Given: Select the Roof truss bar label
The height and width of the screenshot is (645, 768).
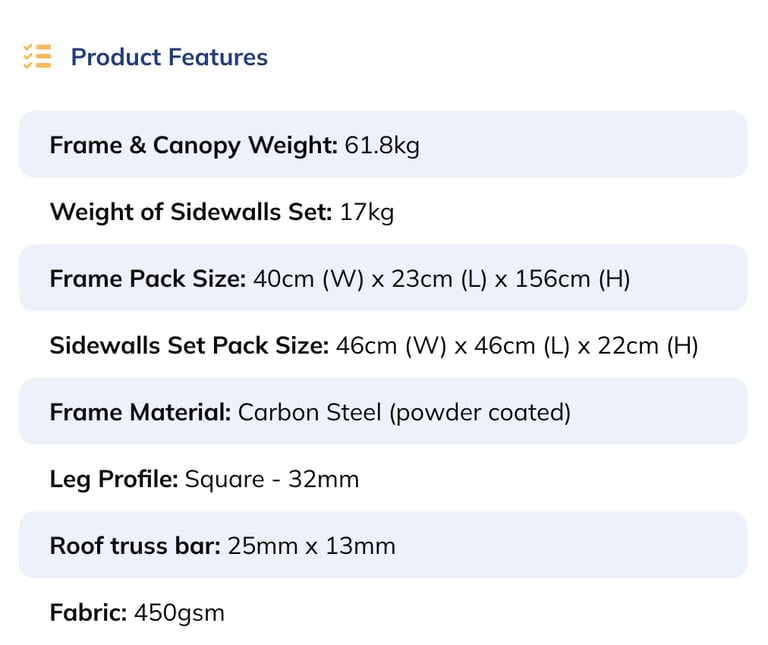Looking at the screenshot, I should click(135, 546).
